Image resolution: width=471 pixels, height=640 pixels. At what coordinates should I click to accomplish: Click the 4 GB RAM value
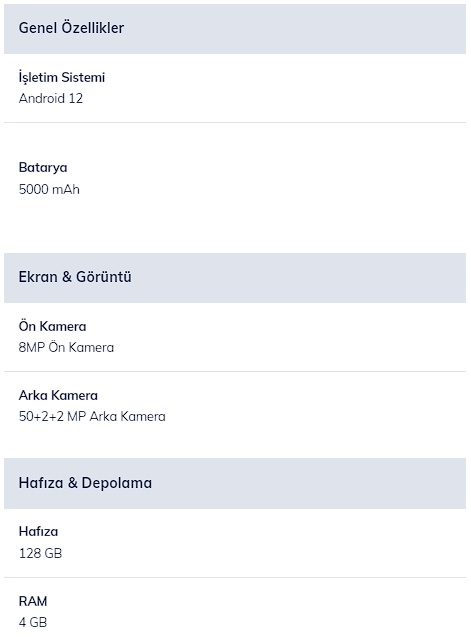33,622
